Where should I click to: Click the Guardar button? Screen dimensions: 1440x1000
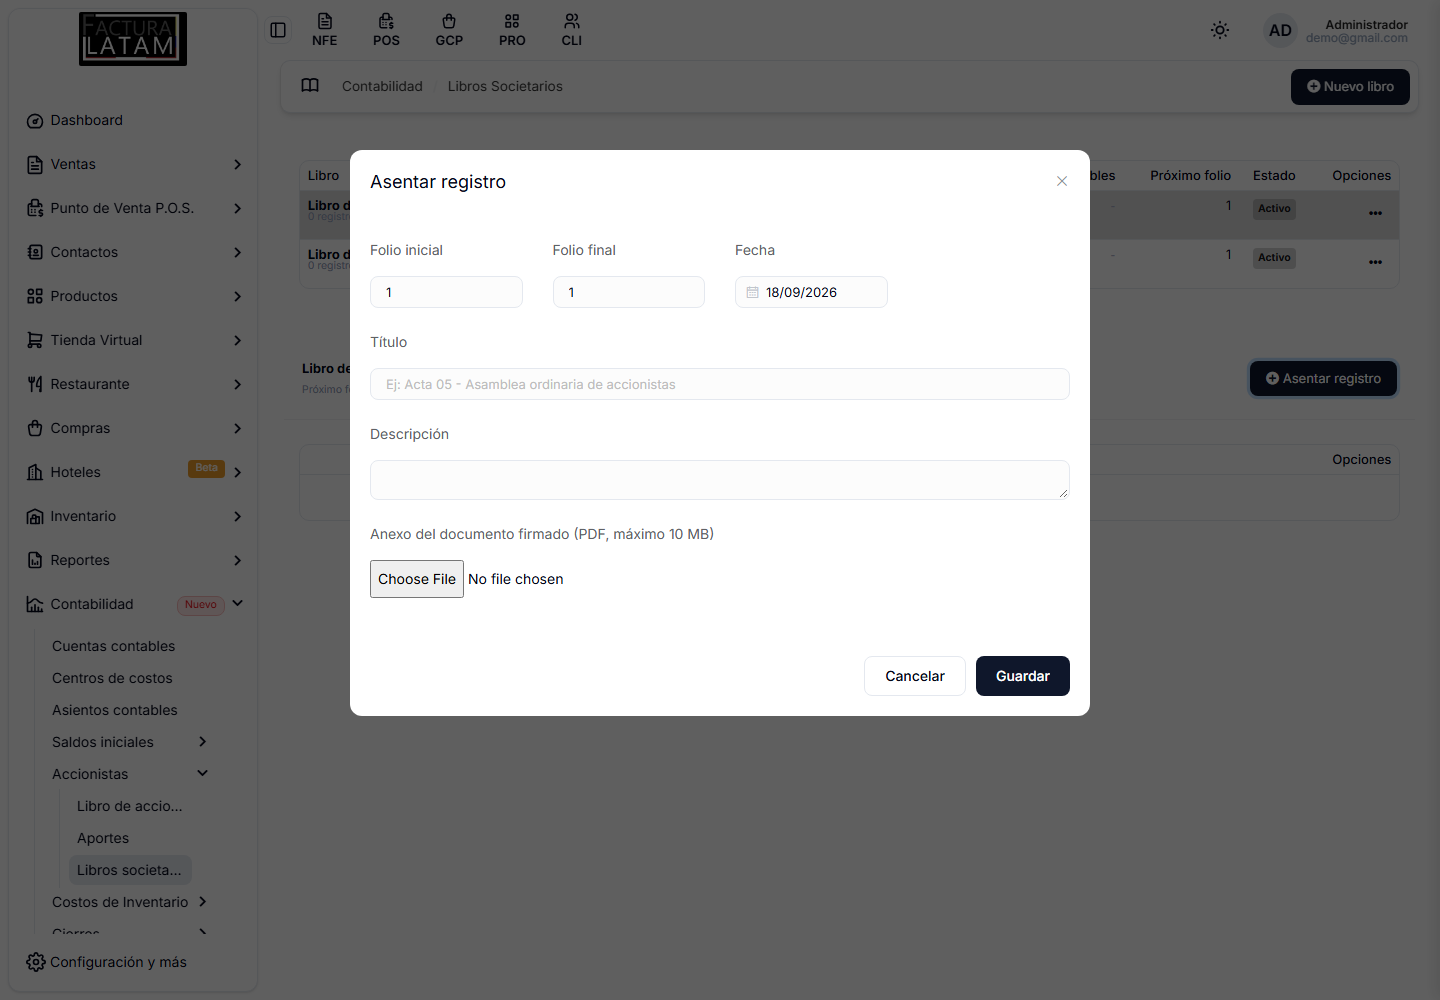(x=1023, y=676)
